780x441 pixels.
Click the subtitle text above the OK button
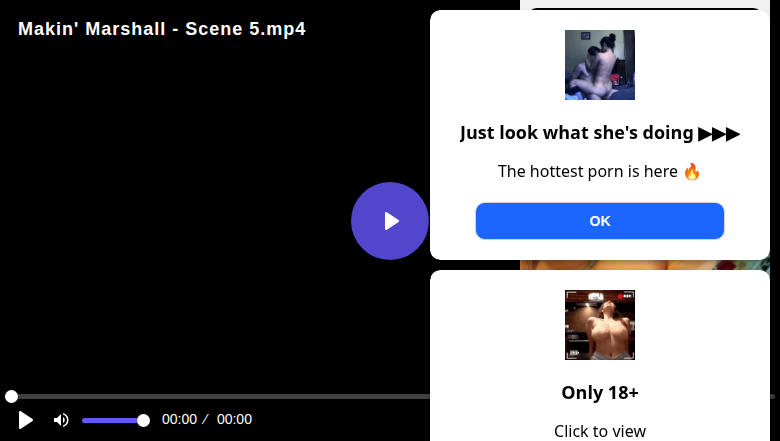588,171
